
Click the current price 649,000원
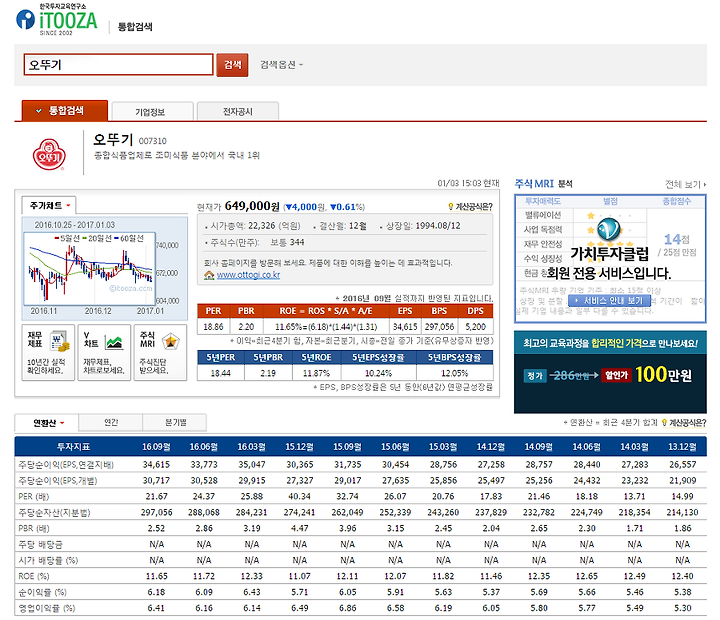[252, 206]
